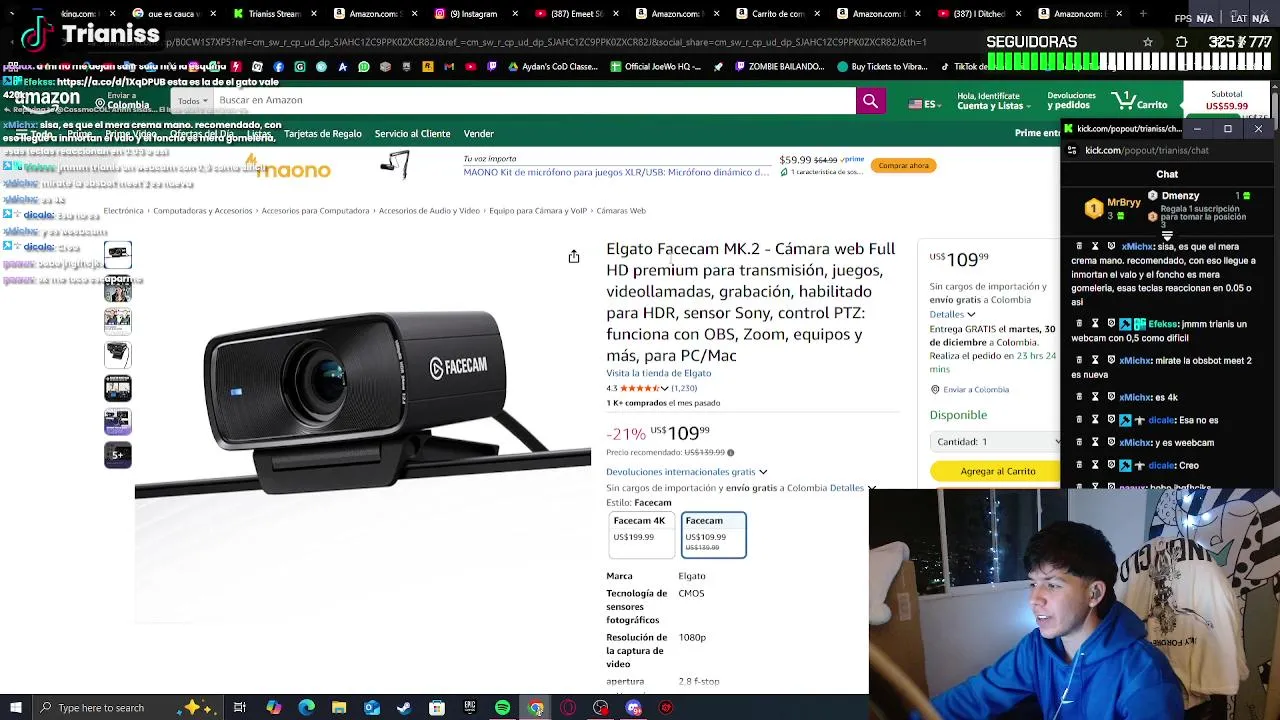
Task: Click 'Accesorios de Audio y Video' breadcrumb
Action: pyautogui.click(x=429, y=211)
